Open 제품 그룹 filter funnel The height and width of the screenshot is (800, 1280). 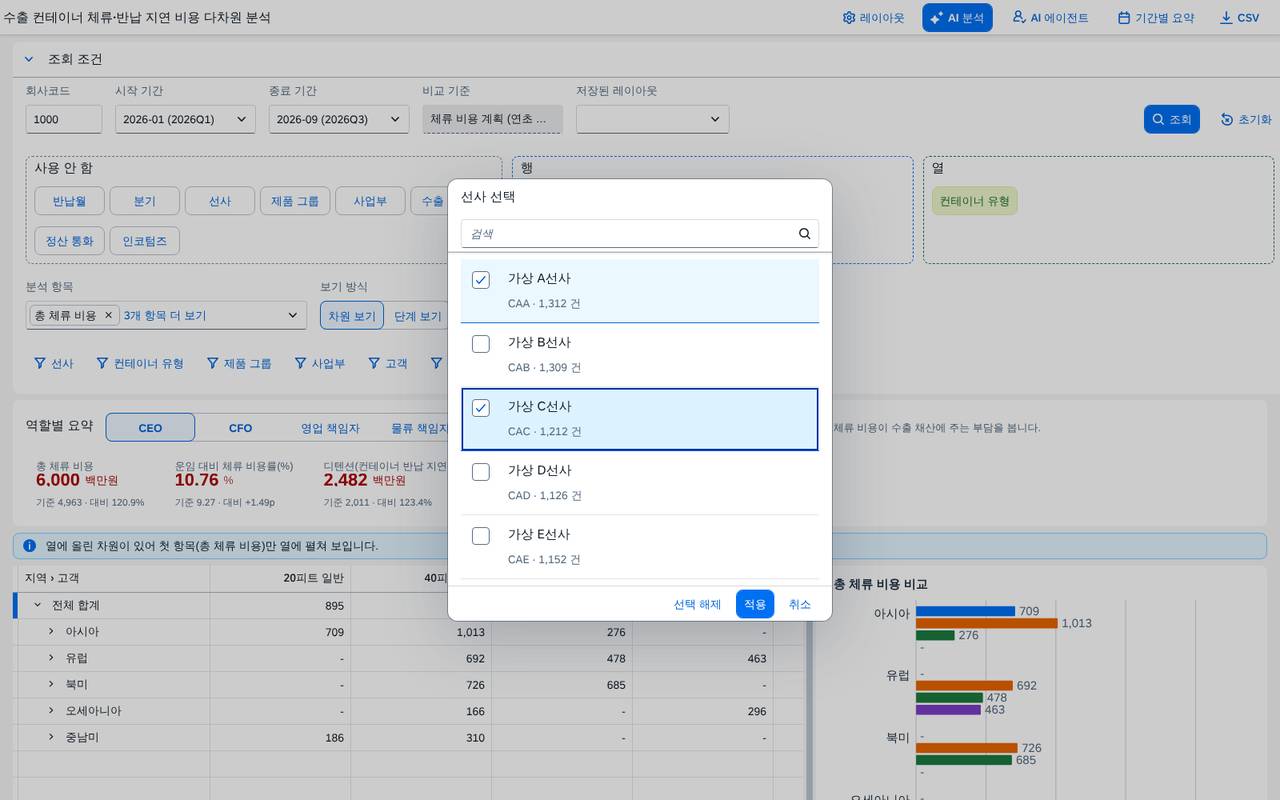[238, 363]
